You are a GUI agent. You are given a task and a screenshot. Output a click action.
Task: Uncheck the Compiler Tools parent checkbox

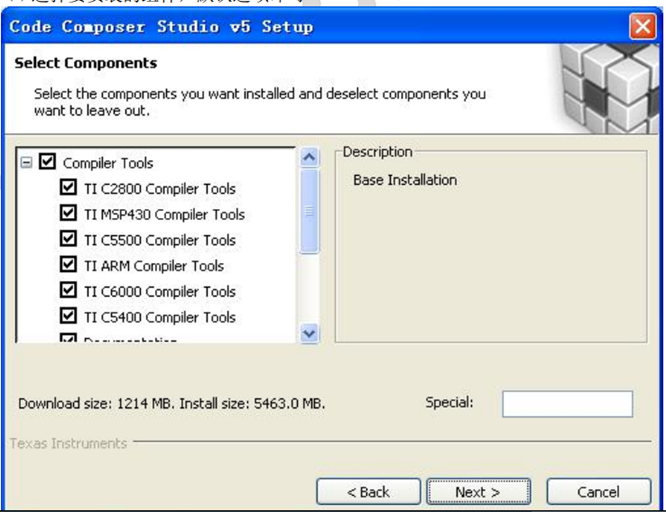(x=47, y=162)
